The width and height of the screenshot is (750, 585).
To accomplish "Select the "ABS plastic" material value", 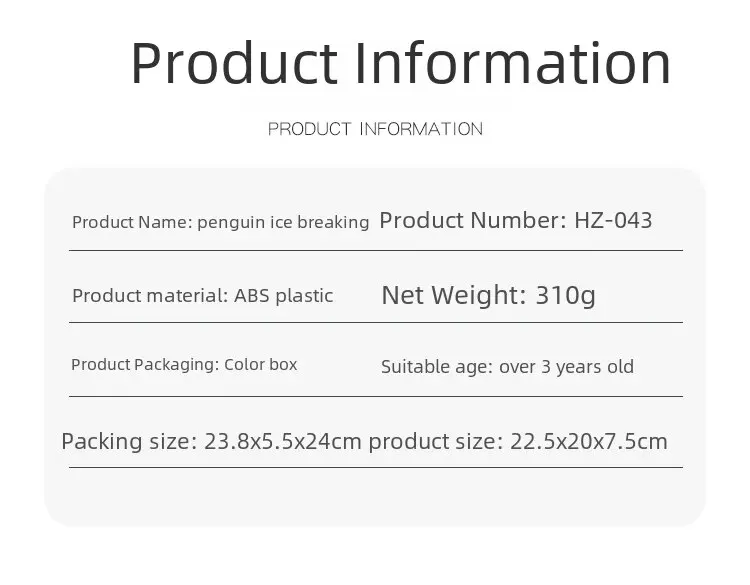I will [284, 296].
